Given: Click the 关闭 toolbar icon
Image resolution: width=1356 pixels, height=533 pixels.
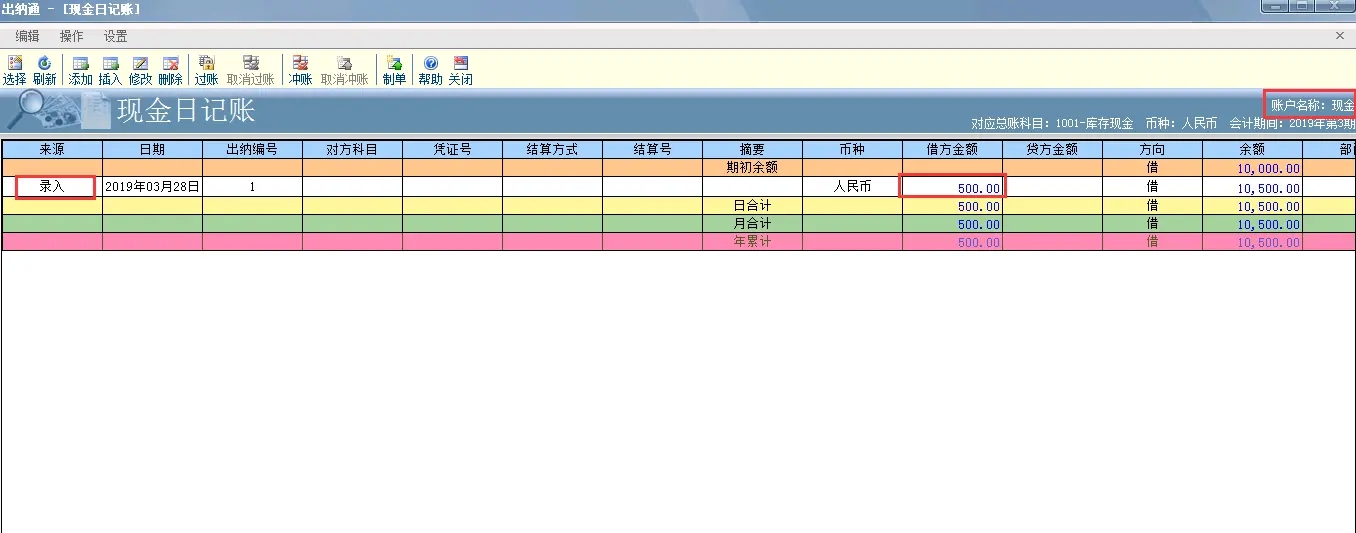Looking at the screenshot, I should [x=460, y=69].
